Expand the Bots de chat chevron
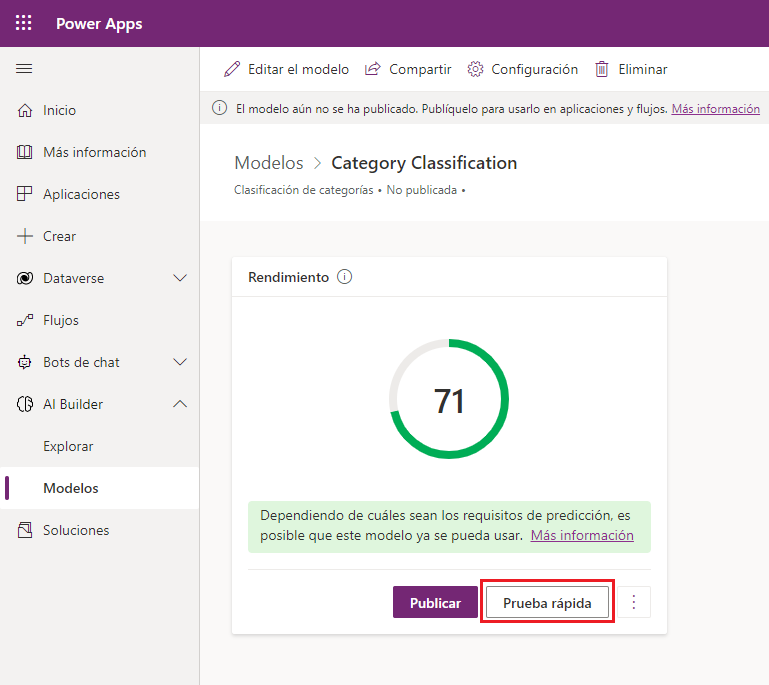Viewport: 769px width, 685px height. tap(180, 362)
